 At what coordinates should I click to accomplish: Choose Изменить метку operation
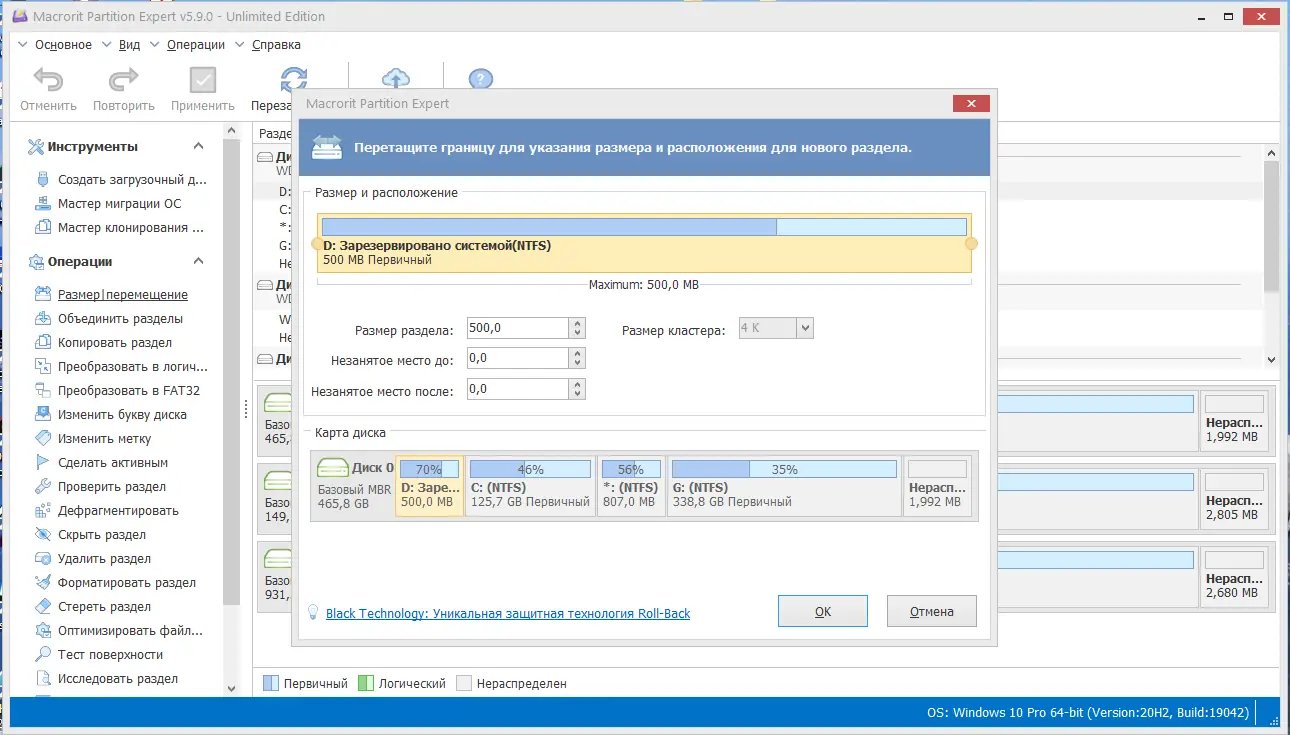pos(92,439)
